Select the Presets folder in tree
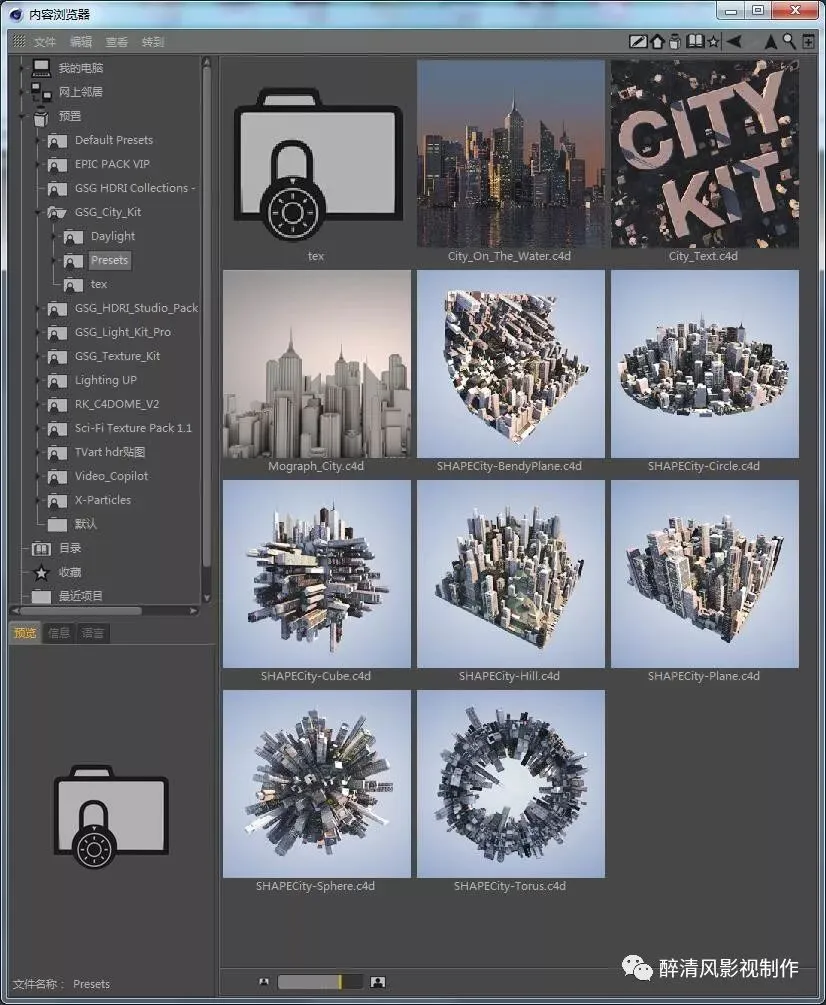The width and height of the screenshot is (826, 1005). pos(109,260)
